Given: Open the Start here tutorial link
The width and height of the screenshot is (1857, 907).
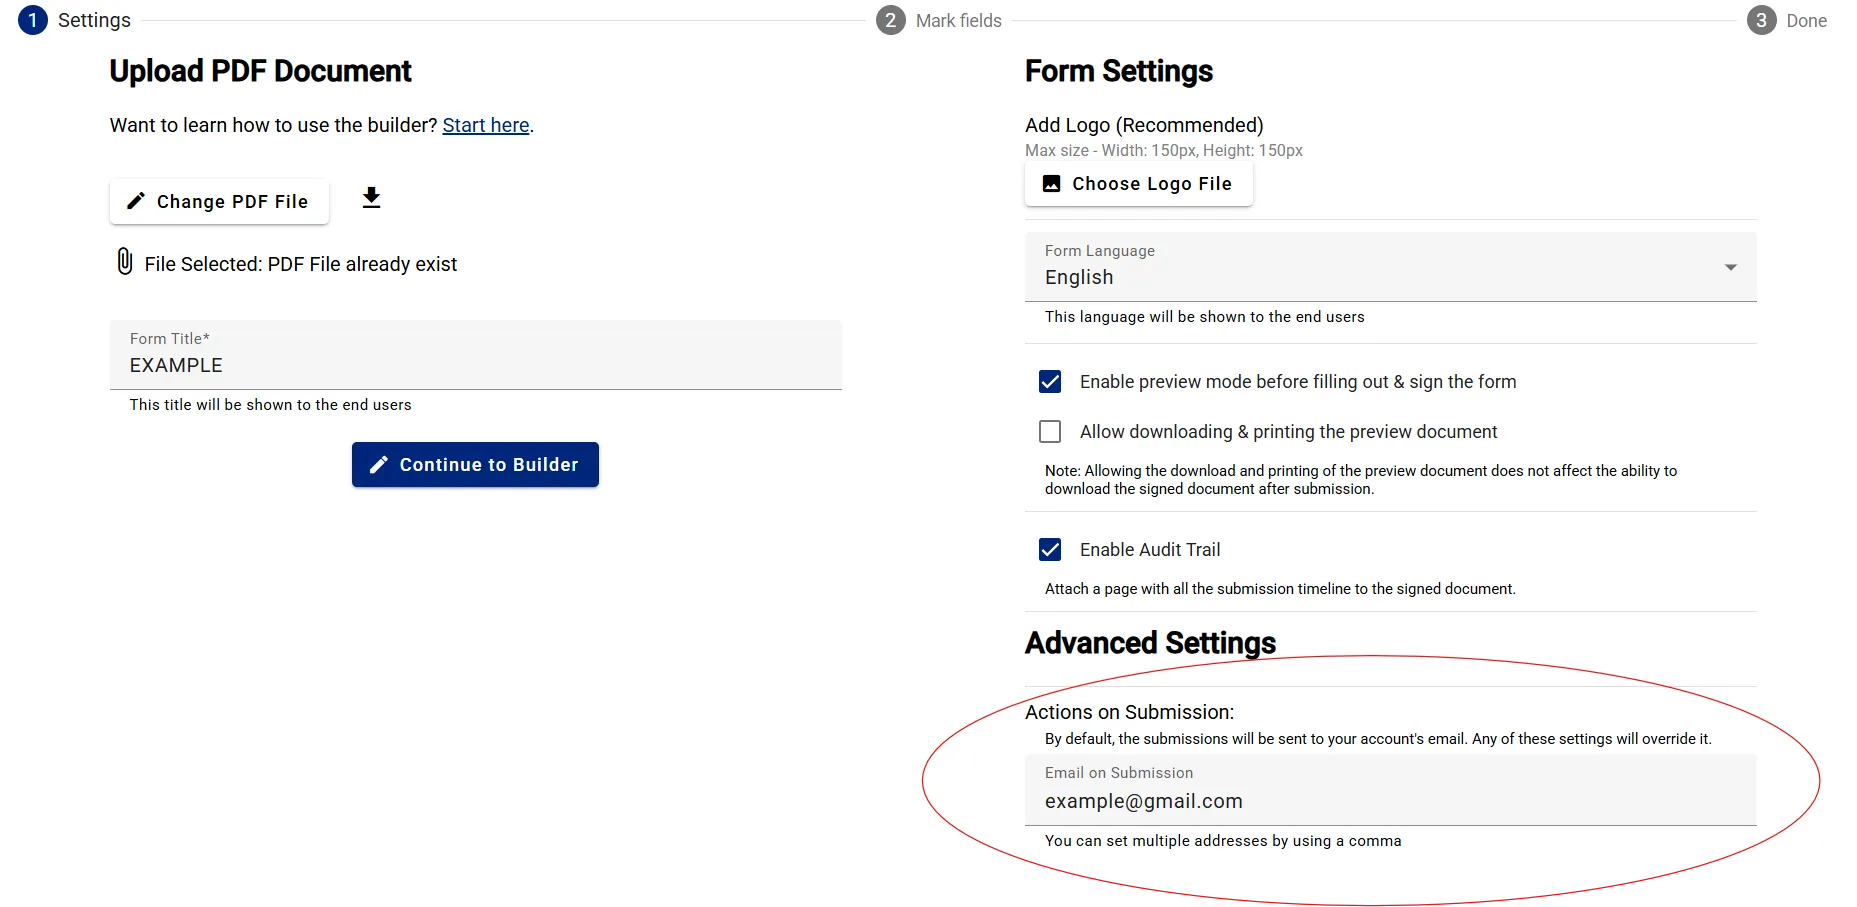Looking at the screenshot, I should [486, 125].
